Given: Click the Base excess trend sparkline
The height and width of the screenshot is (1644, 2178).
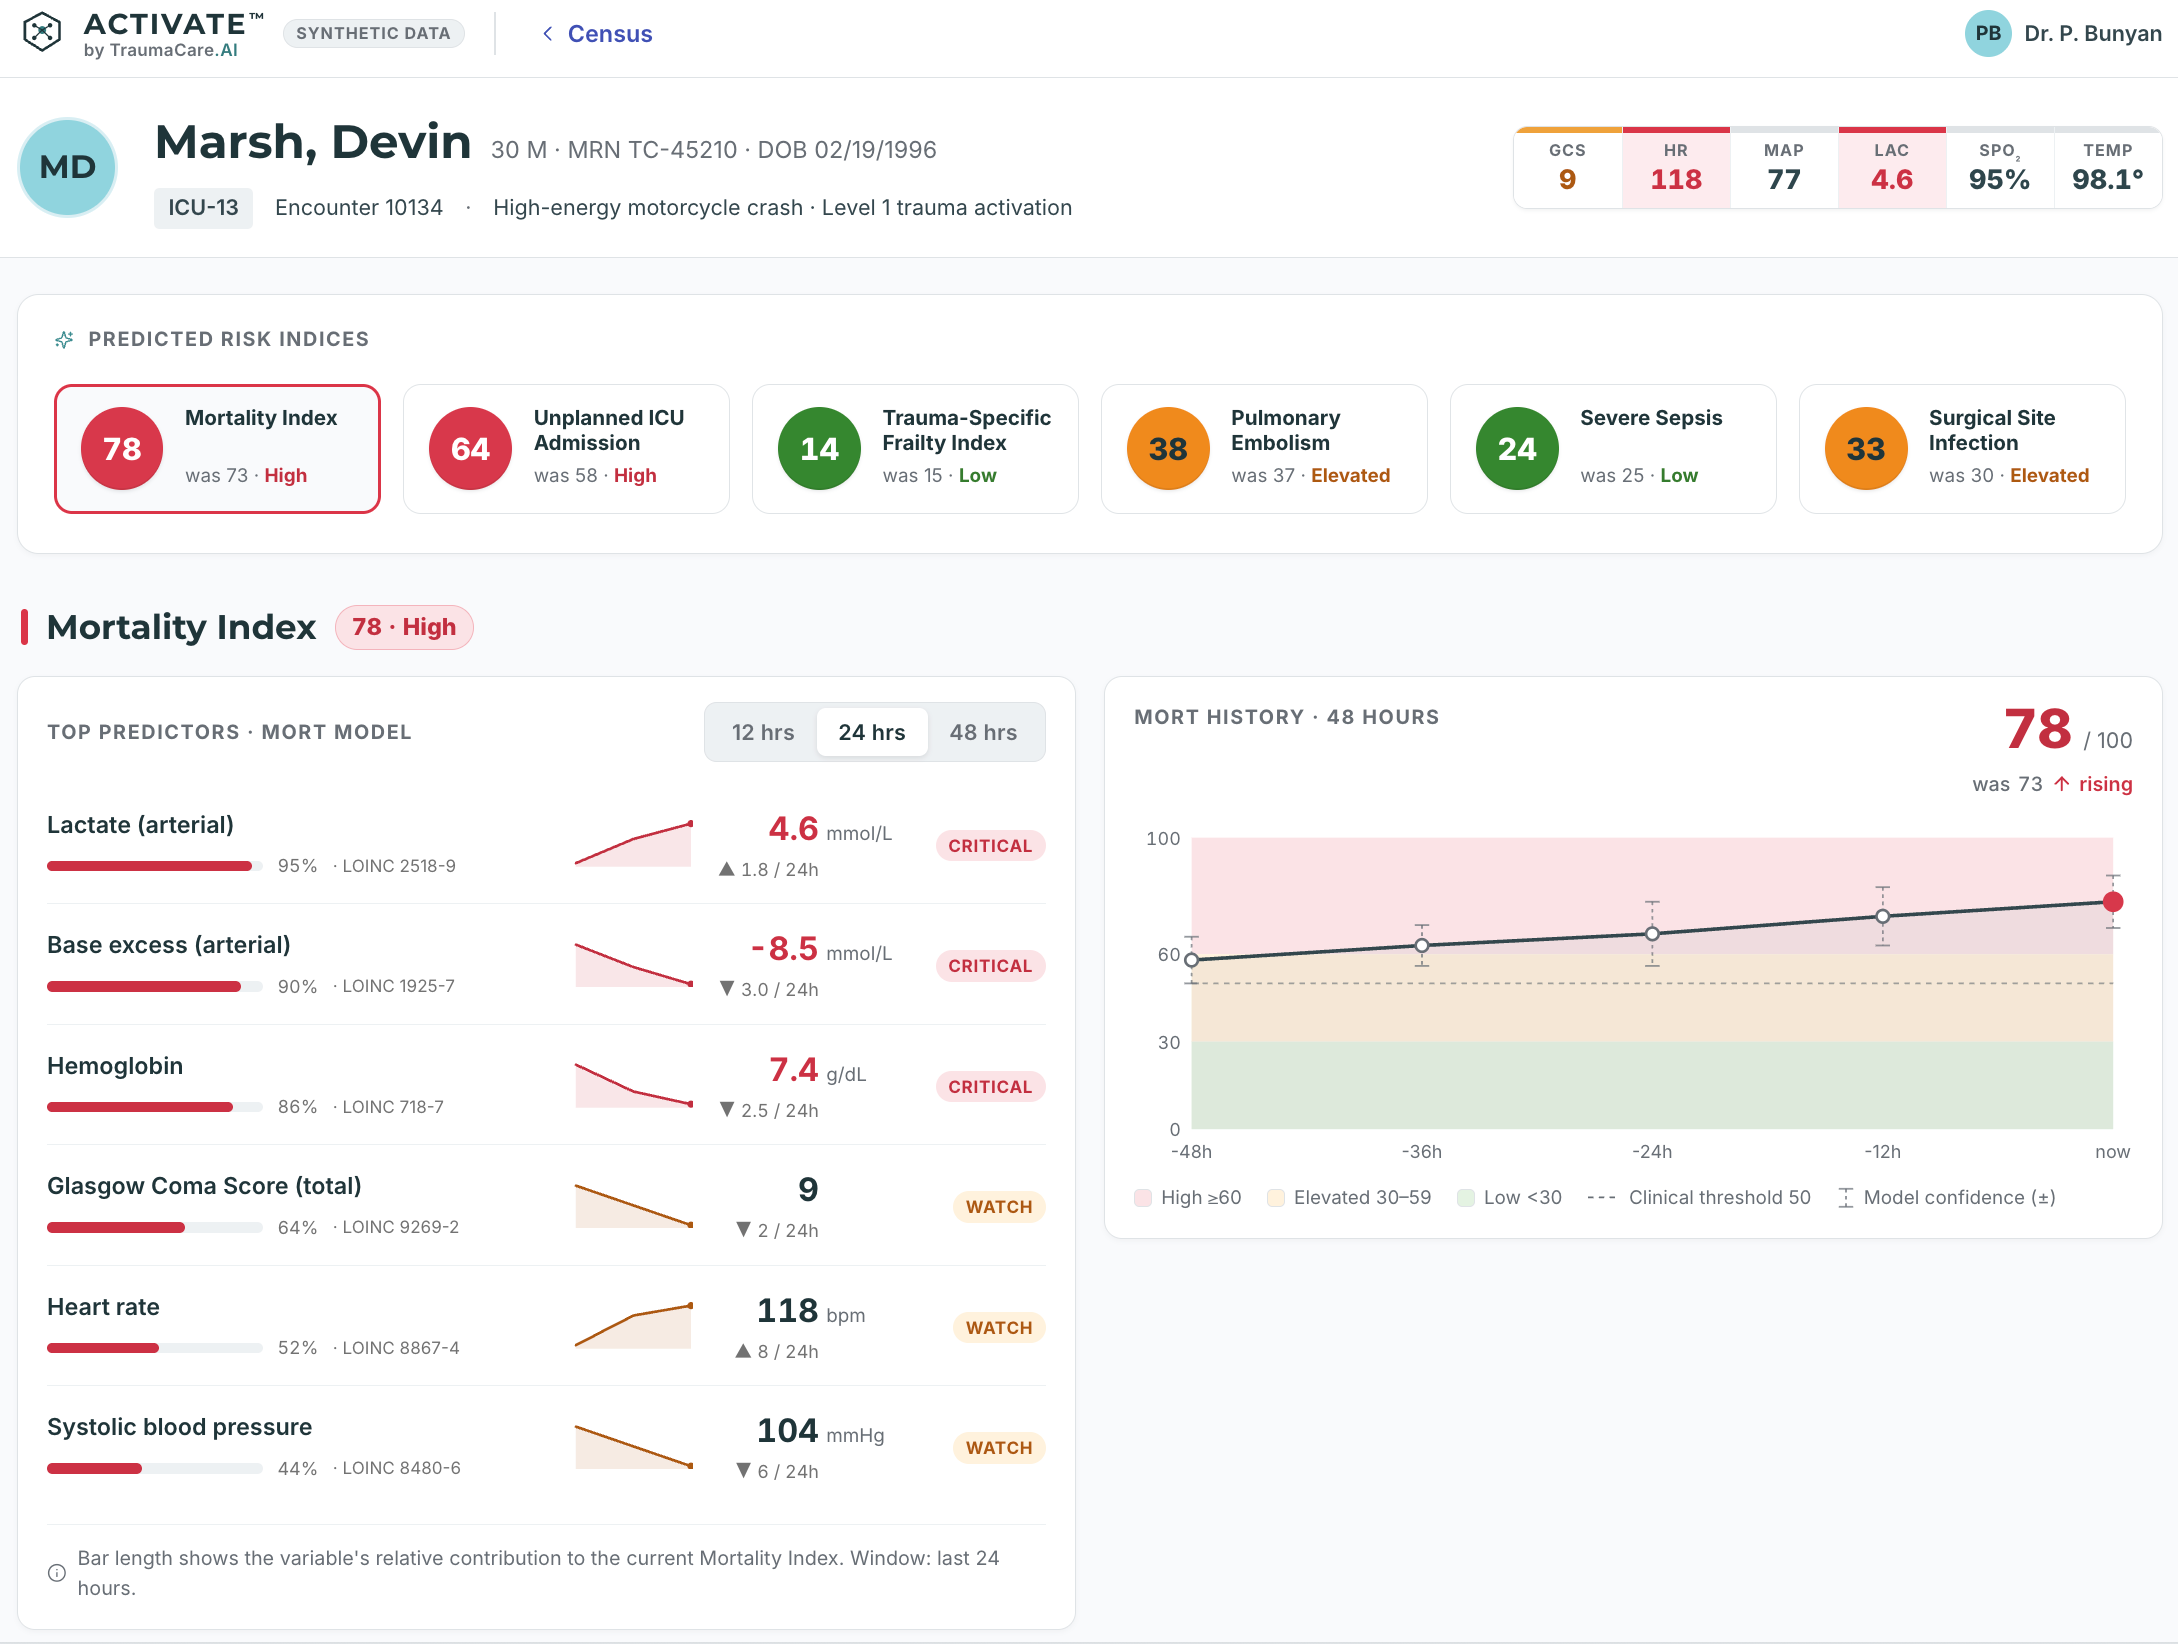Looking at the screenshot, I should pos(634,964).
